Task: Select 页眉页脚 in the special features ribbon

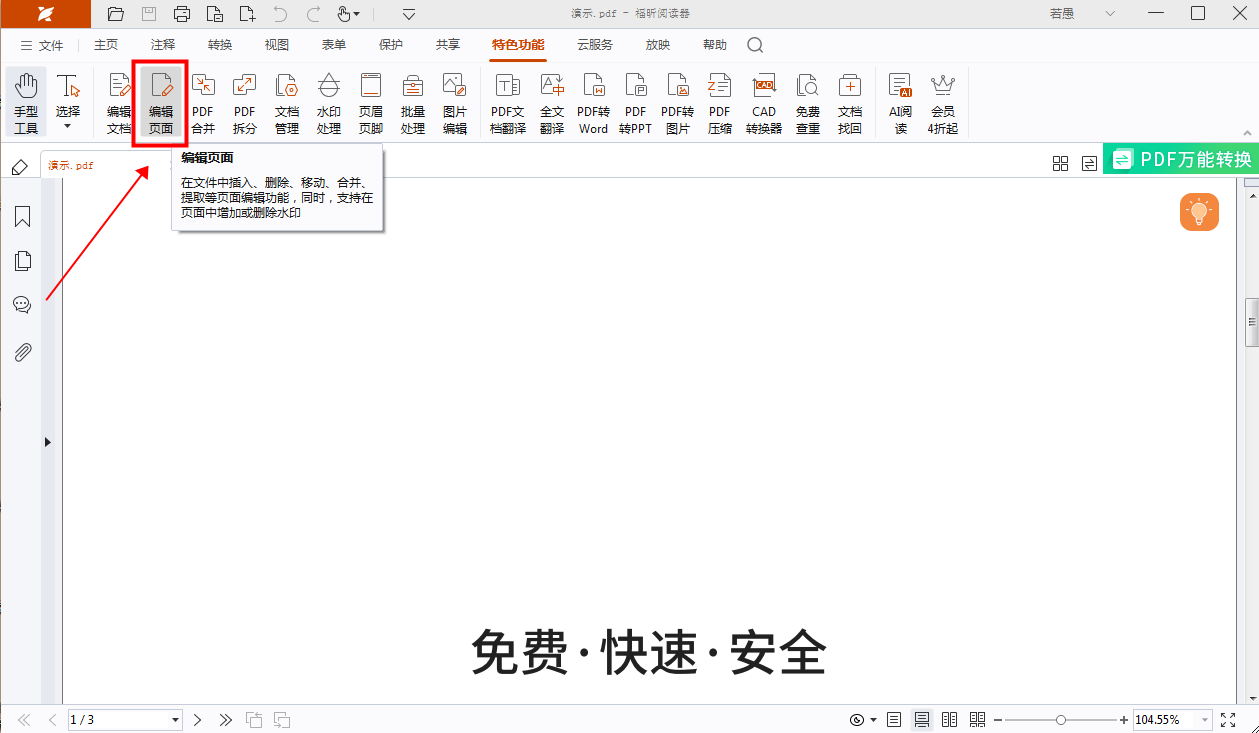Action: point(370,100)
